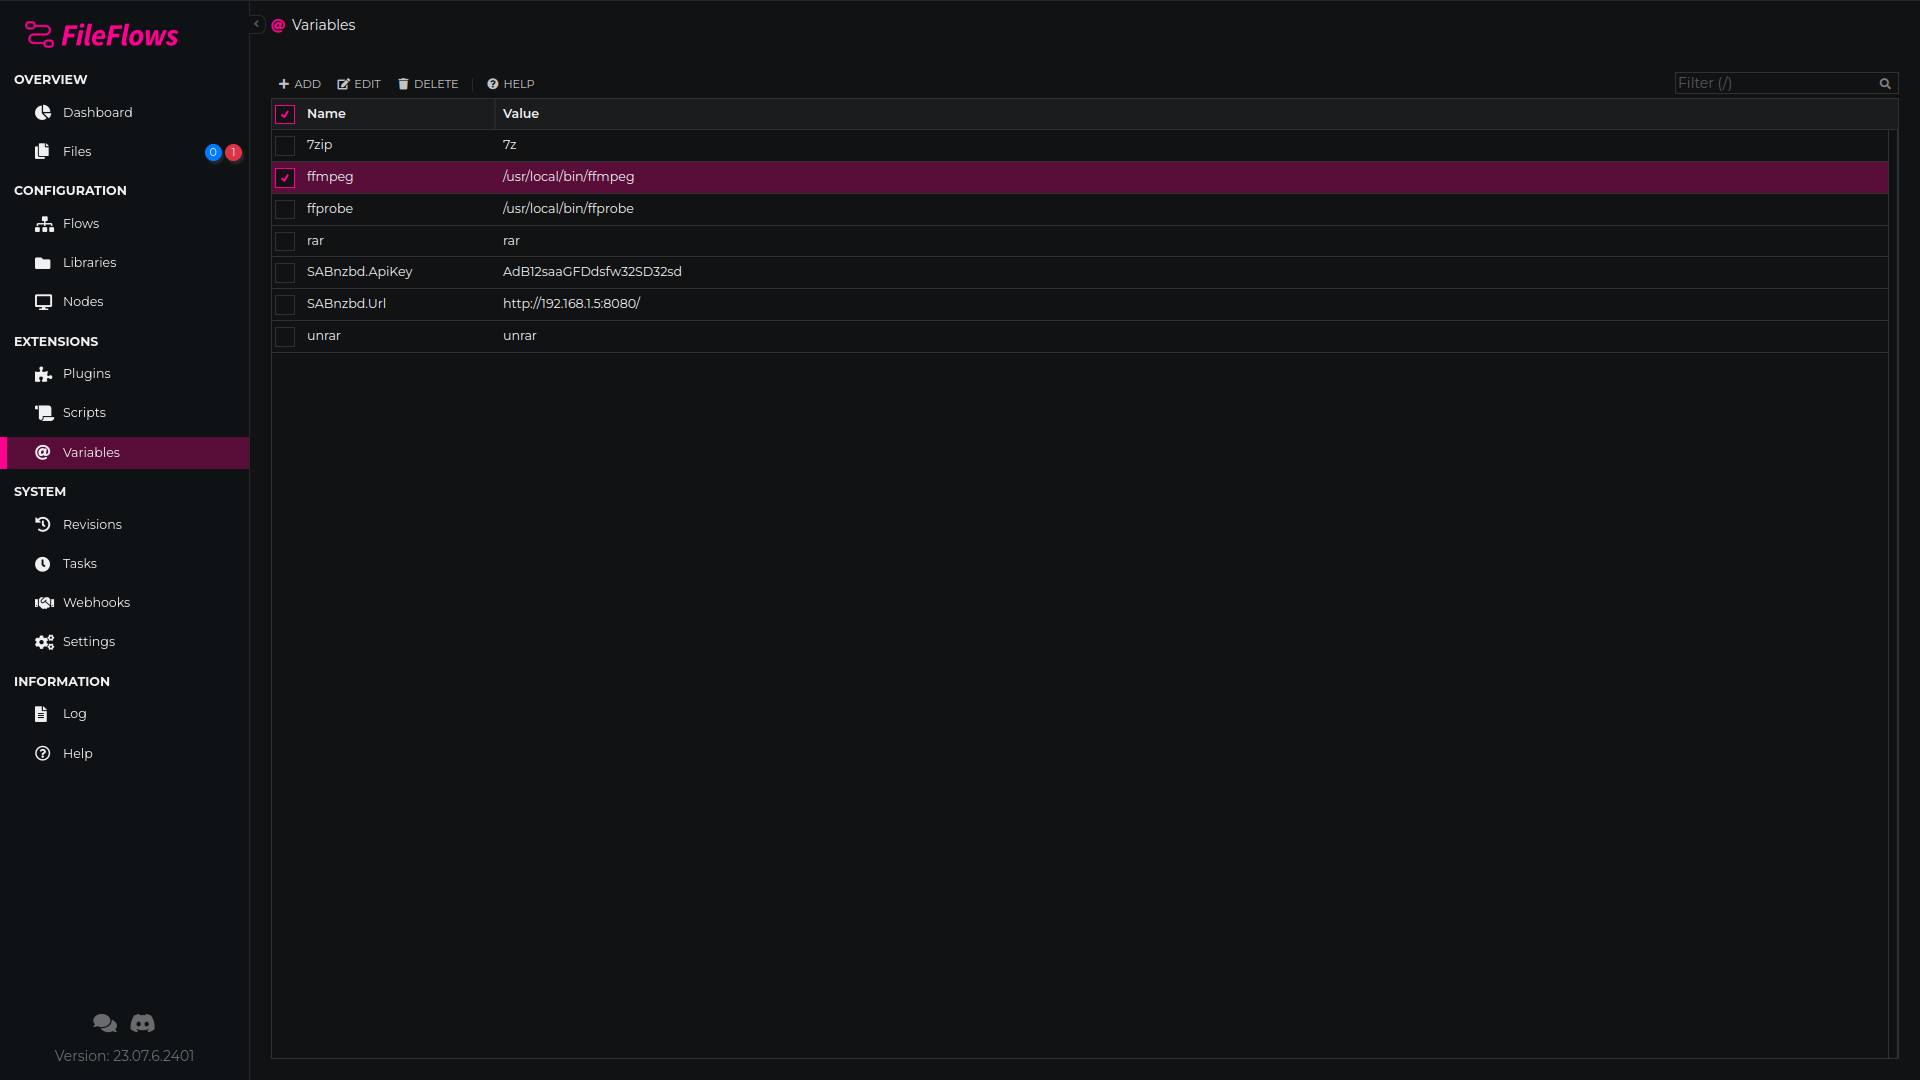1920x1080 pixels.
Task: Select the 7zip variable name
Action: 319,144
